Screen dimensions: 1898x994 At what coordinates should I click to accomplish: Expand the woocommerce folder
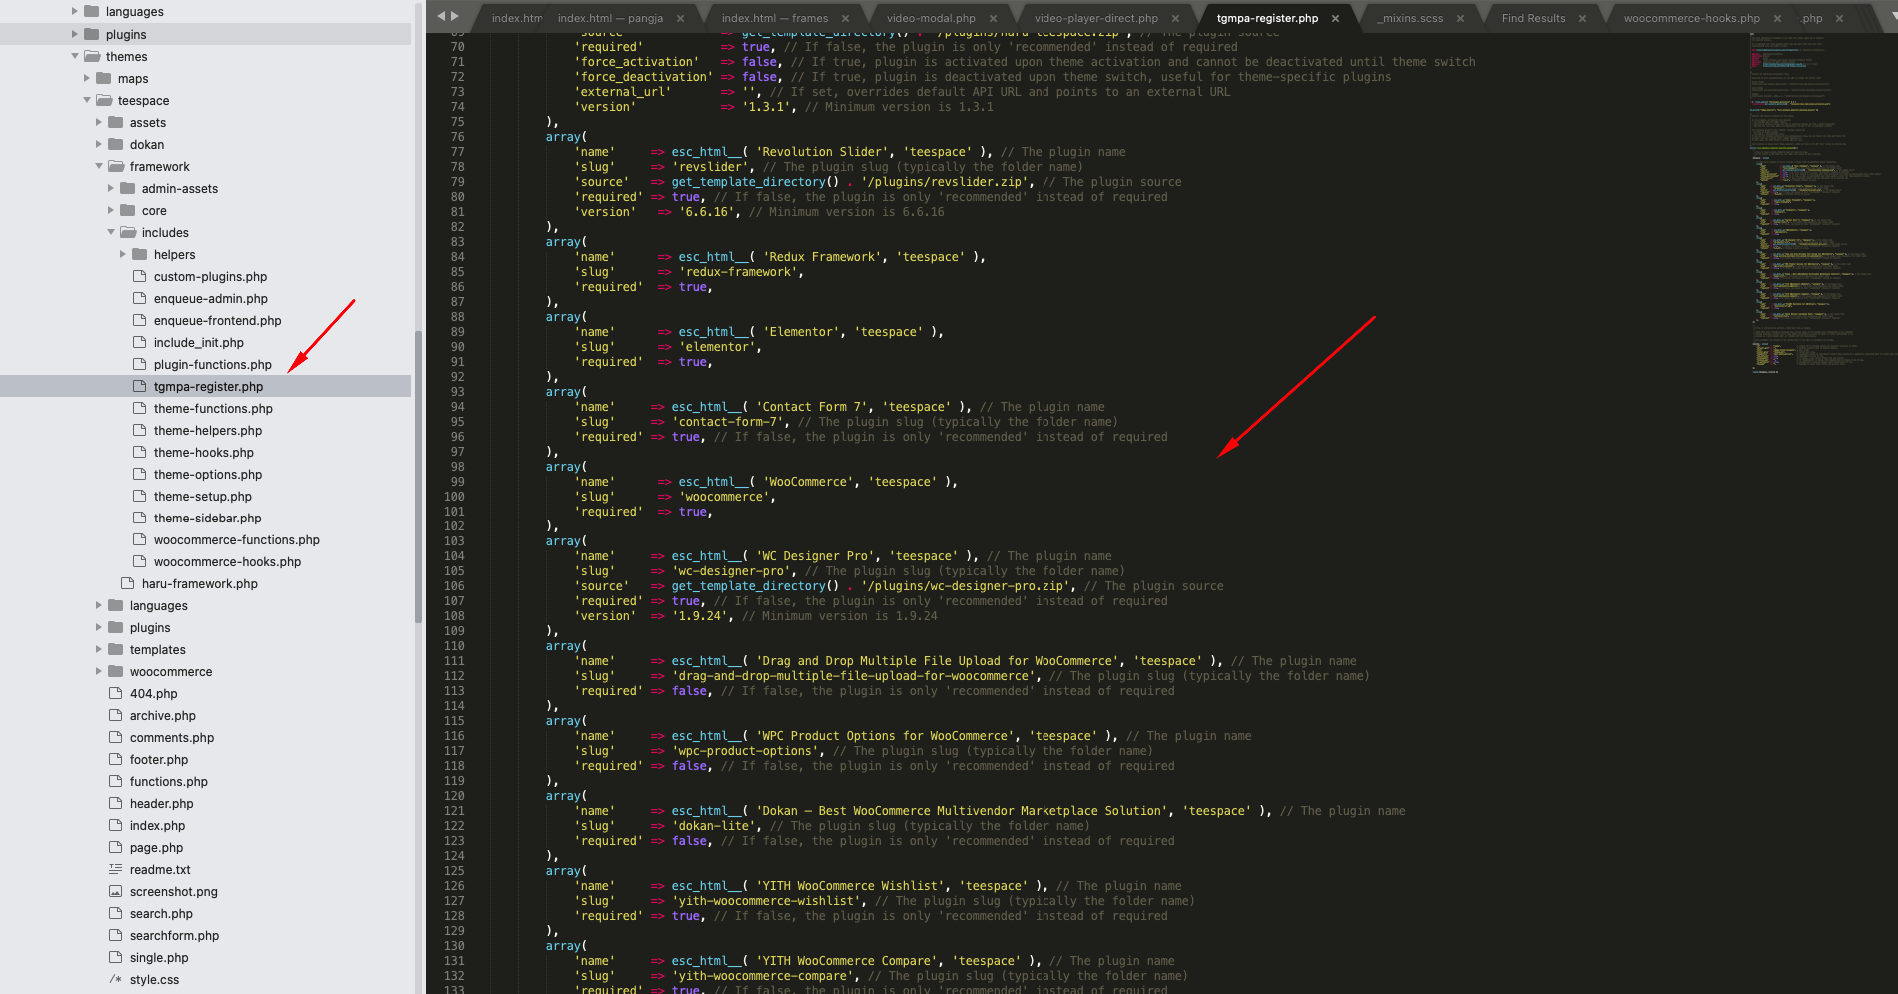[99, 671]
